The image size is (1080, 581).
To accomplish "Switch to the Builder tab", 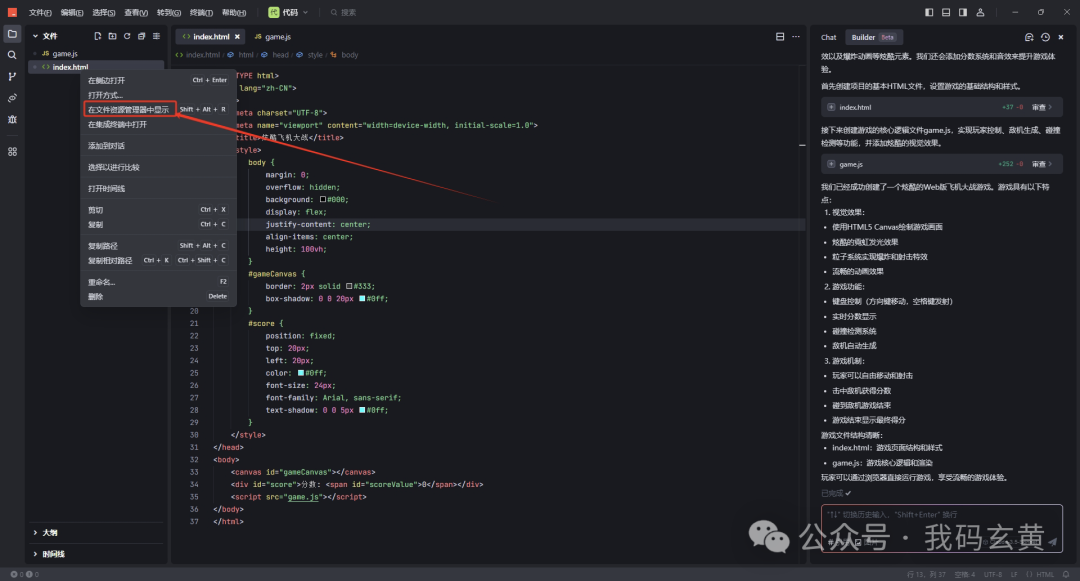I will [873, 37].
